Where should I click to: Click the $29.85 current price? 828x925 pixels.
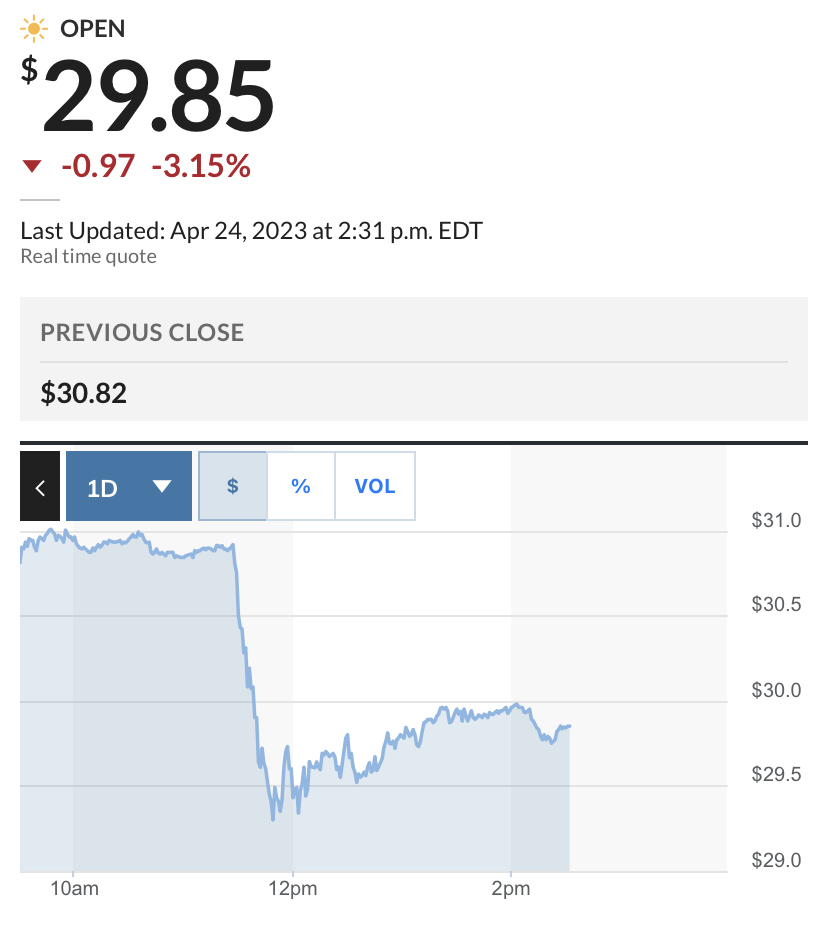[x=148, y=96]
